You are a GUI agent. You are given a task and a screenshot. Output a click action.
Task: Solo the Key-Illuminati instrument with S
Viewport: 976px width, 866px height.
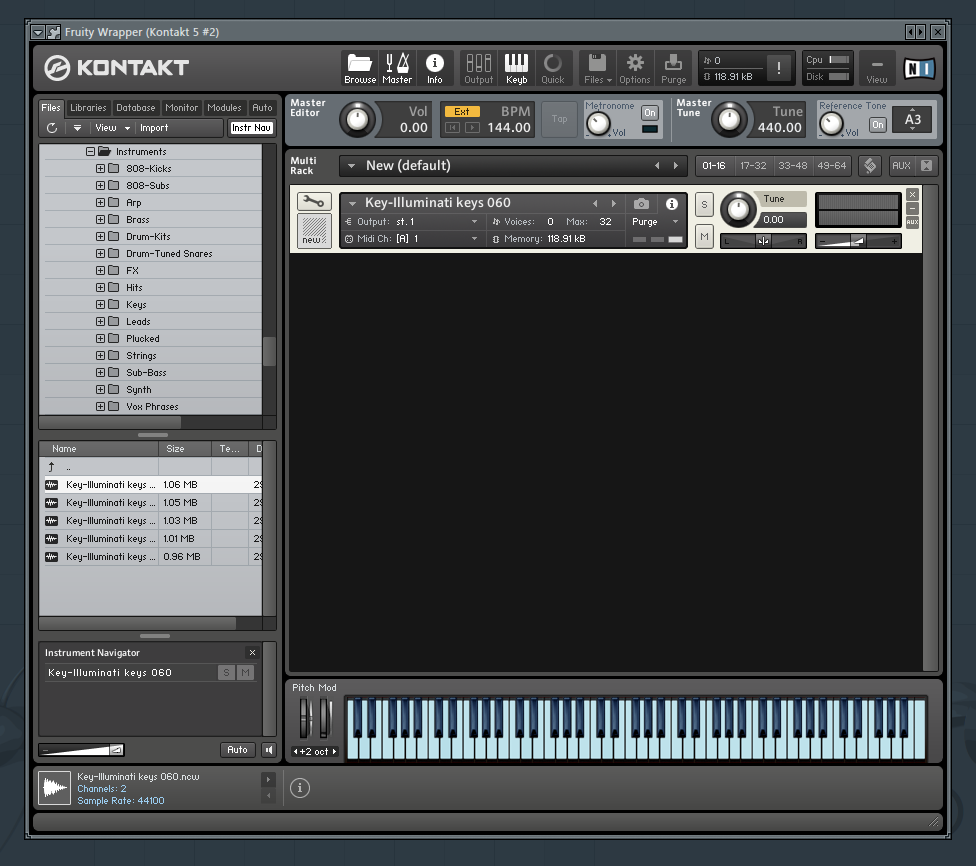[x=704, y=204]
